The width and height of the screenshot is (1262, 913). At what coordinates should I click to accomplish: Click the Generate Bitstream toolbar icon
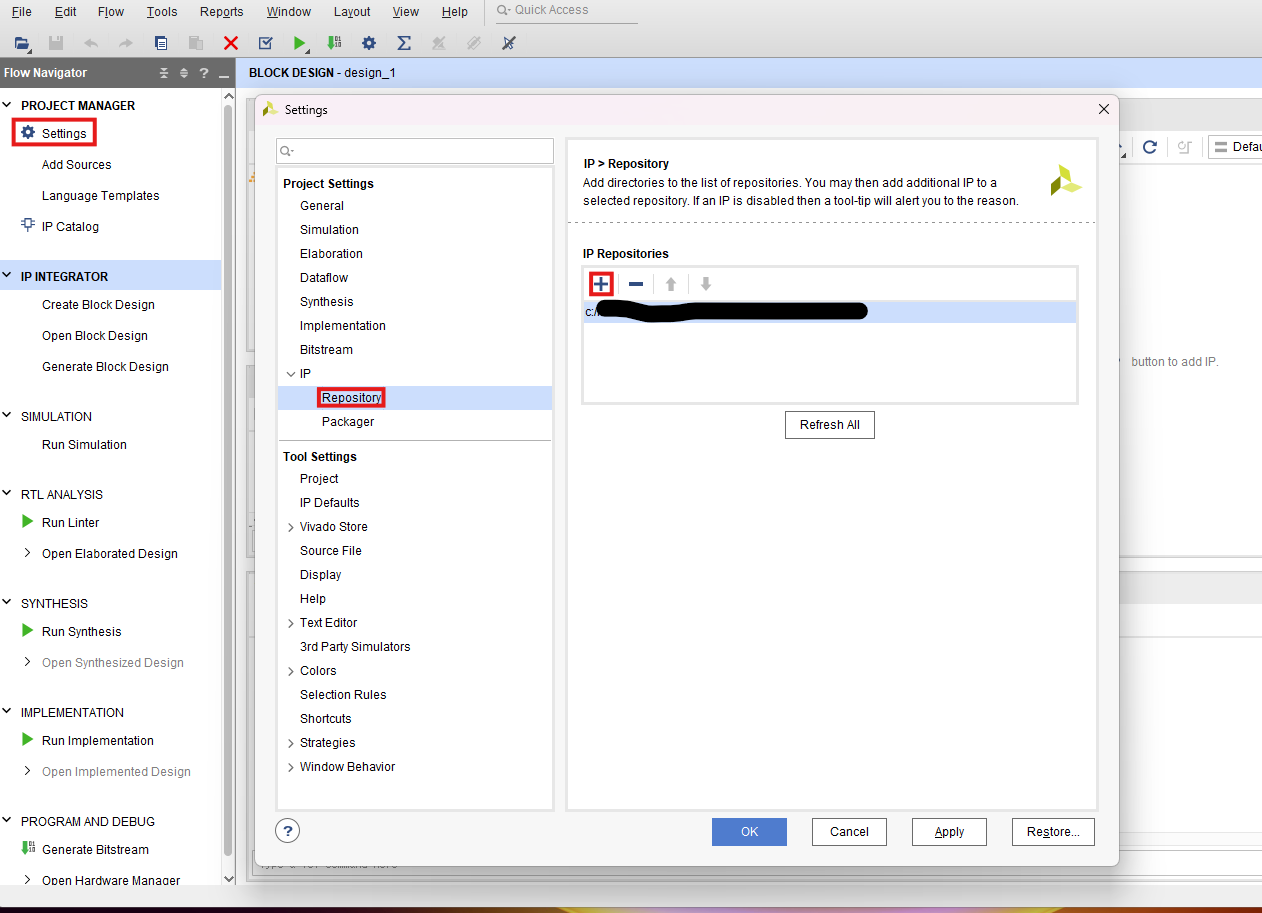335,43
